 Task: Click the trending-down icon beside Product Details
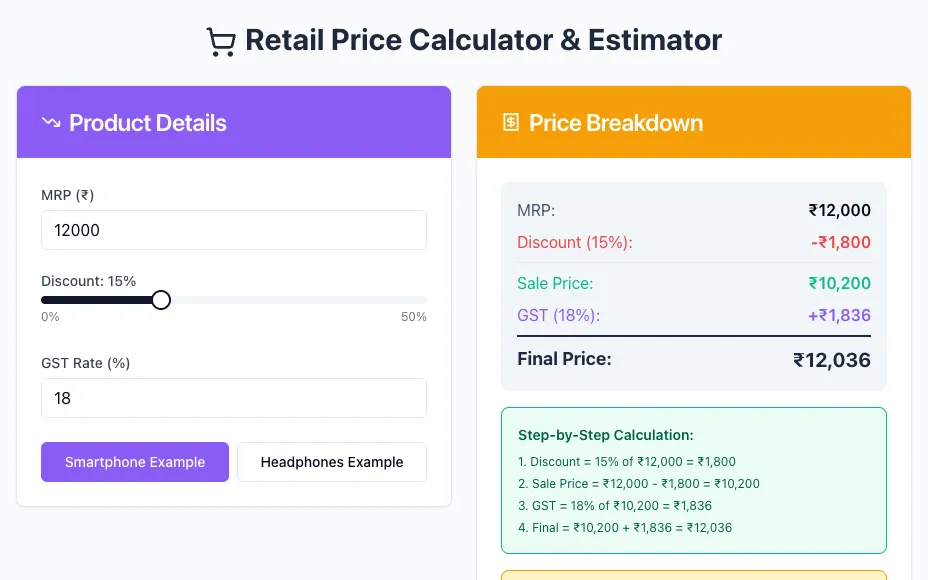pyautogui.click(x=51, y=123)
